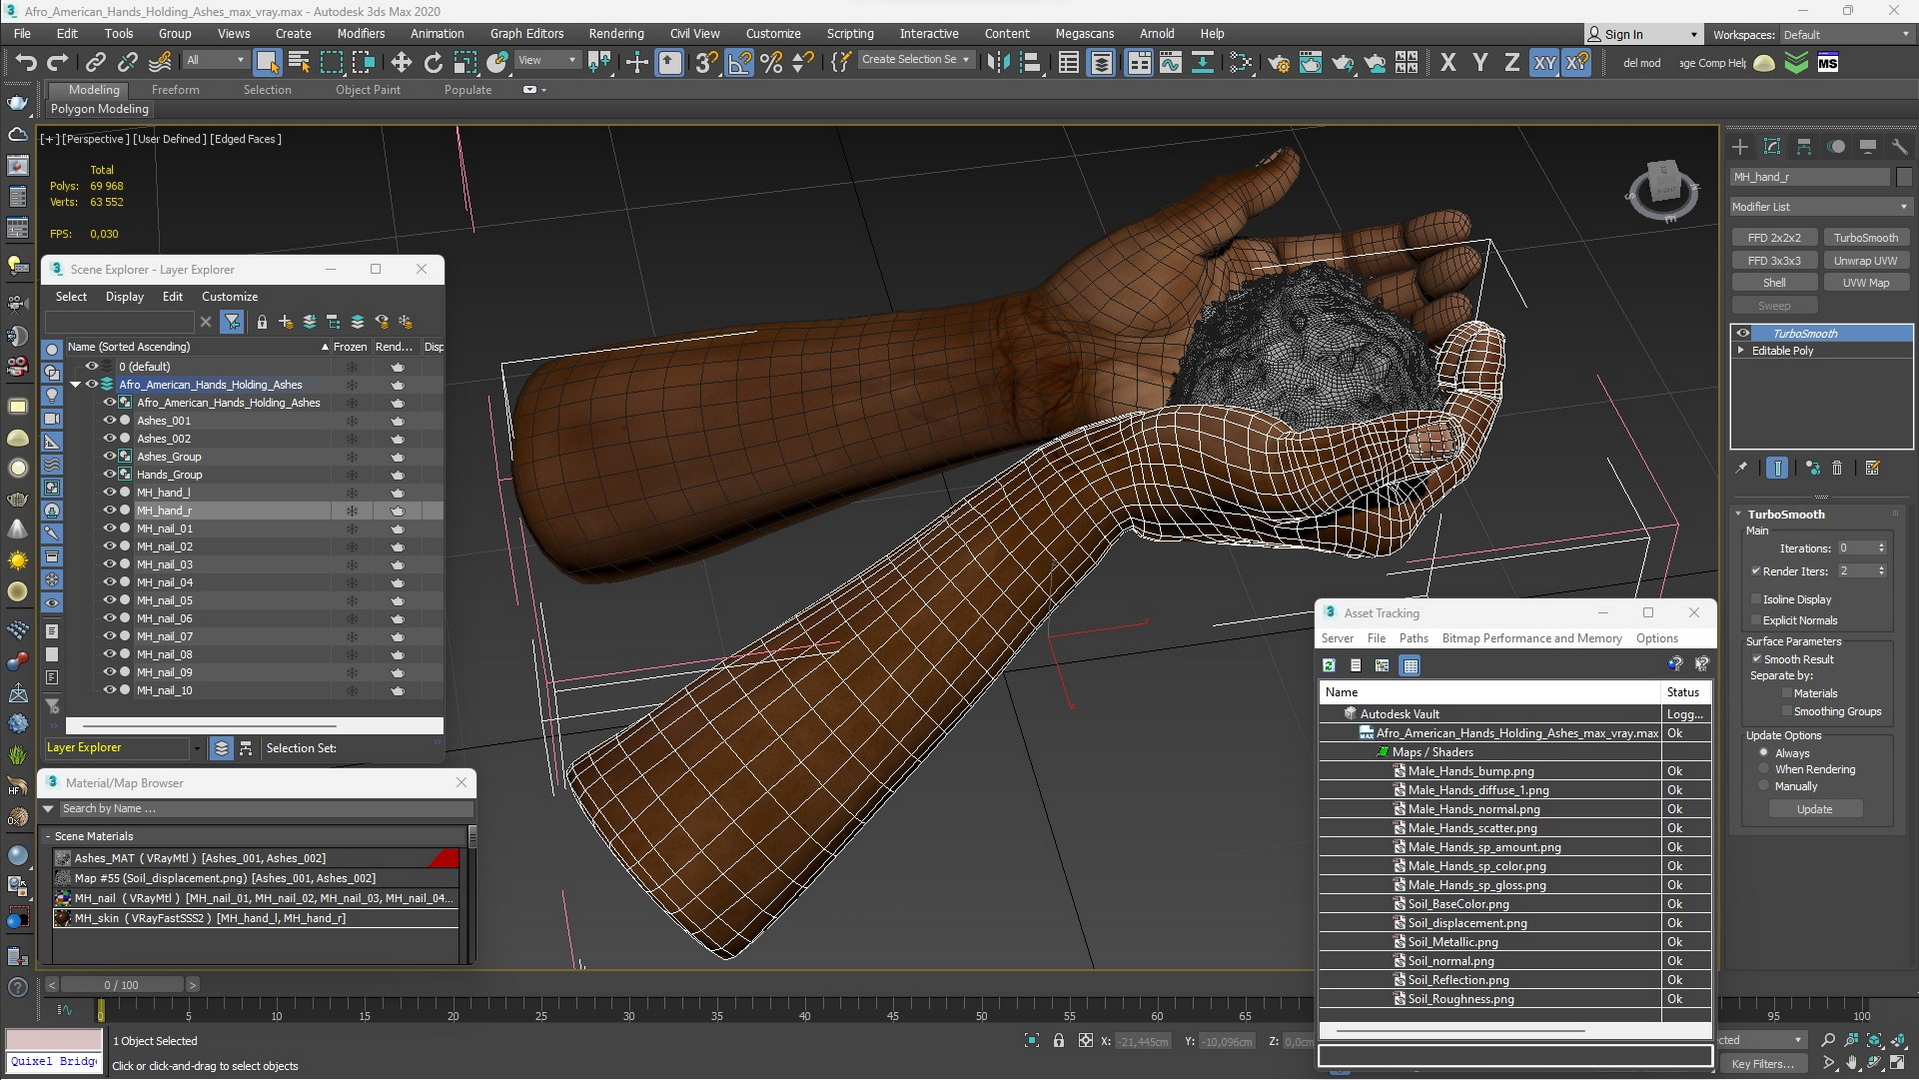The image size is (1919, 1080).
Task: Toggle the Percent Snap icon
Action: pyautogui.click(x=771, y=62)
